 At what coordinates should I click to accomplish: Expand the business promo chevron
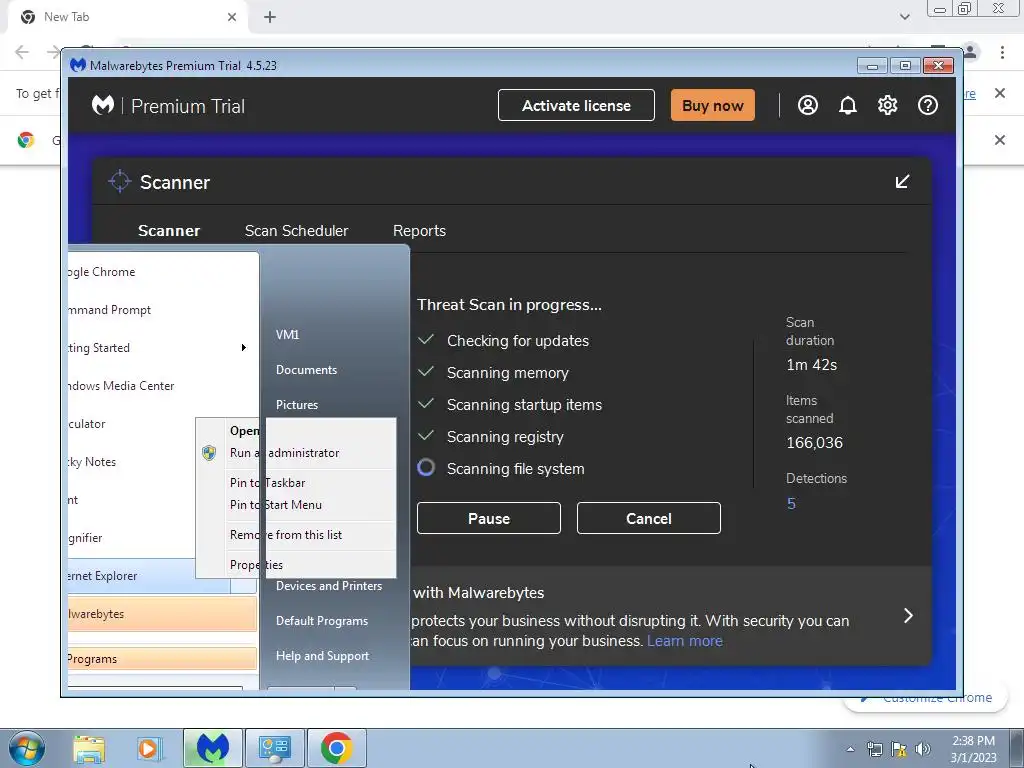point(908,615)
